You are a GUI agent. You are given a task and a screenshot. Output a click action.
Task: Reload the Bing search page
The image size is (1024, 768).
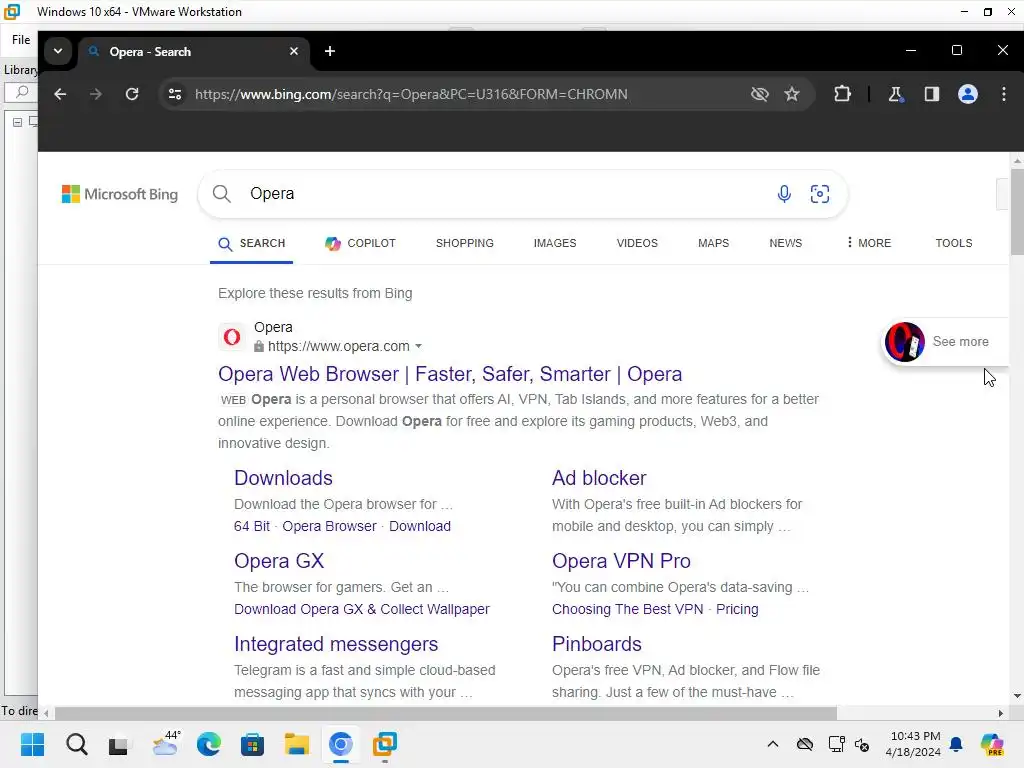coord(132,94)
